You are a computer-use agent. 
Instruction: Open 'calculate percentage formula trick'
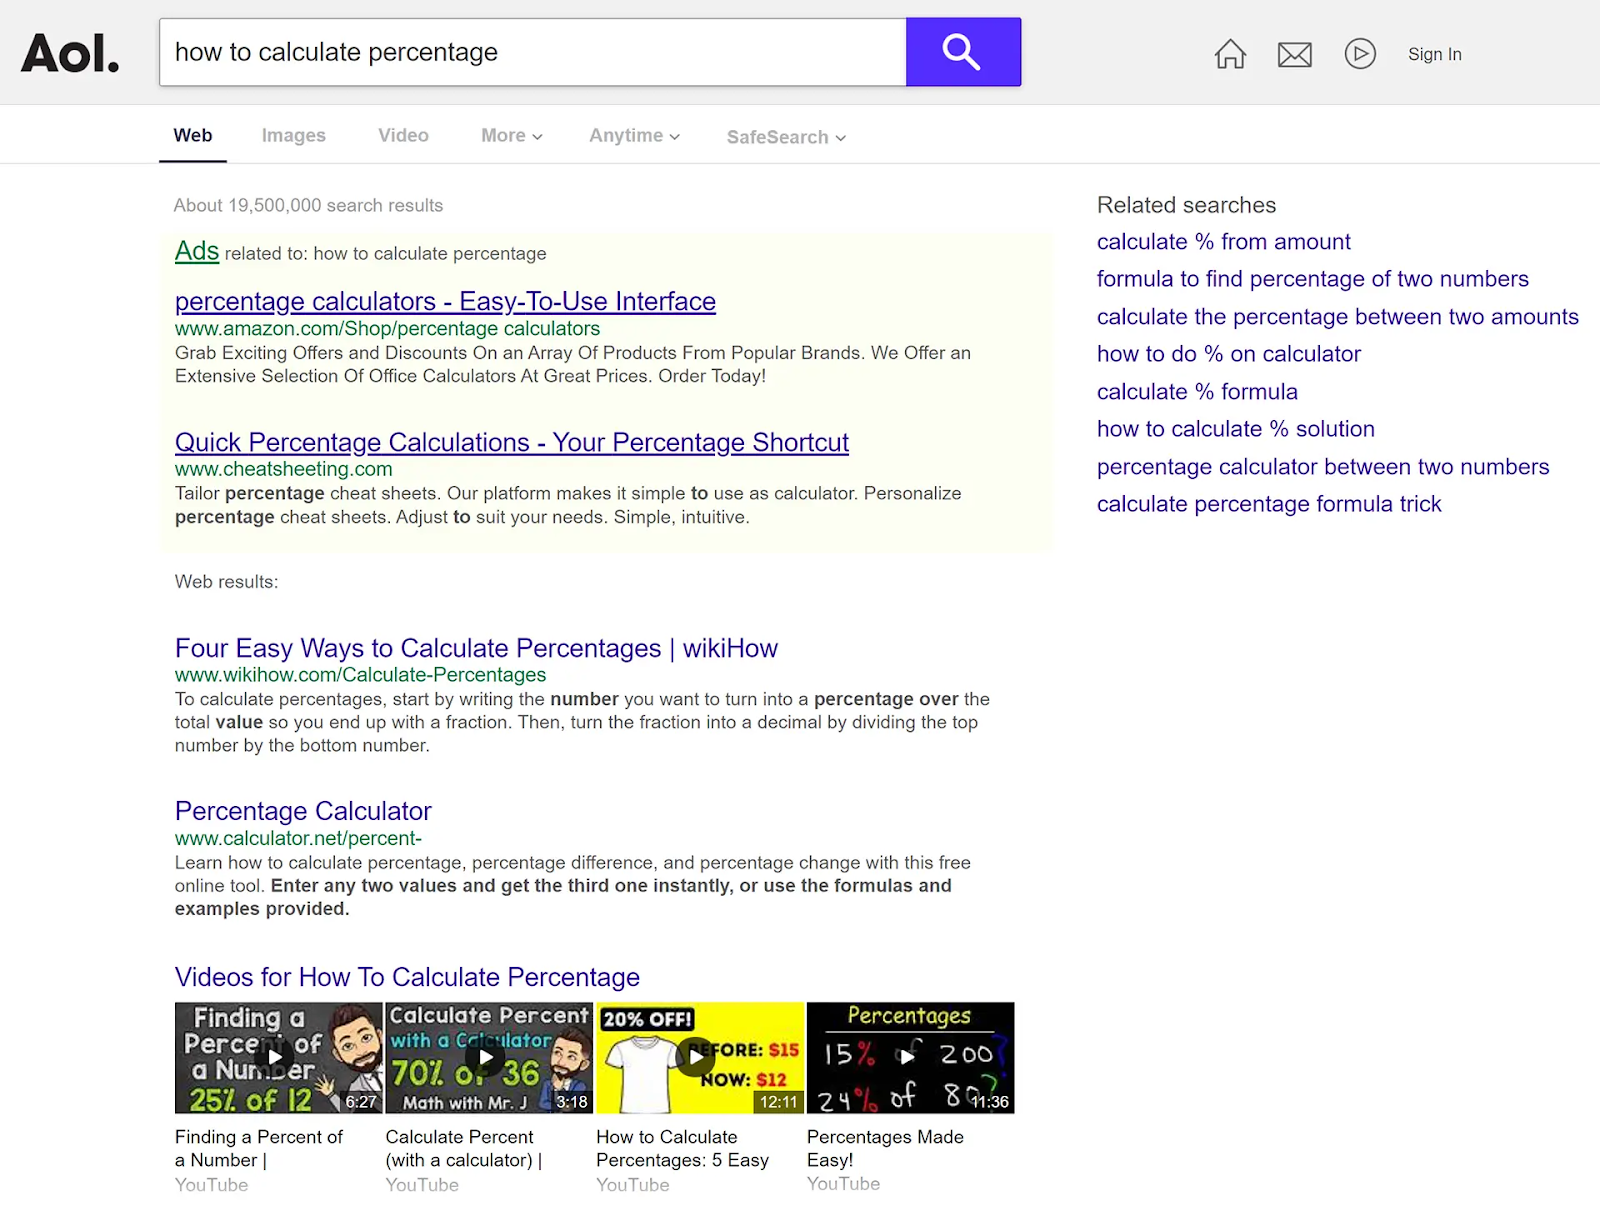1268,504
